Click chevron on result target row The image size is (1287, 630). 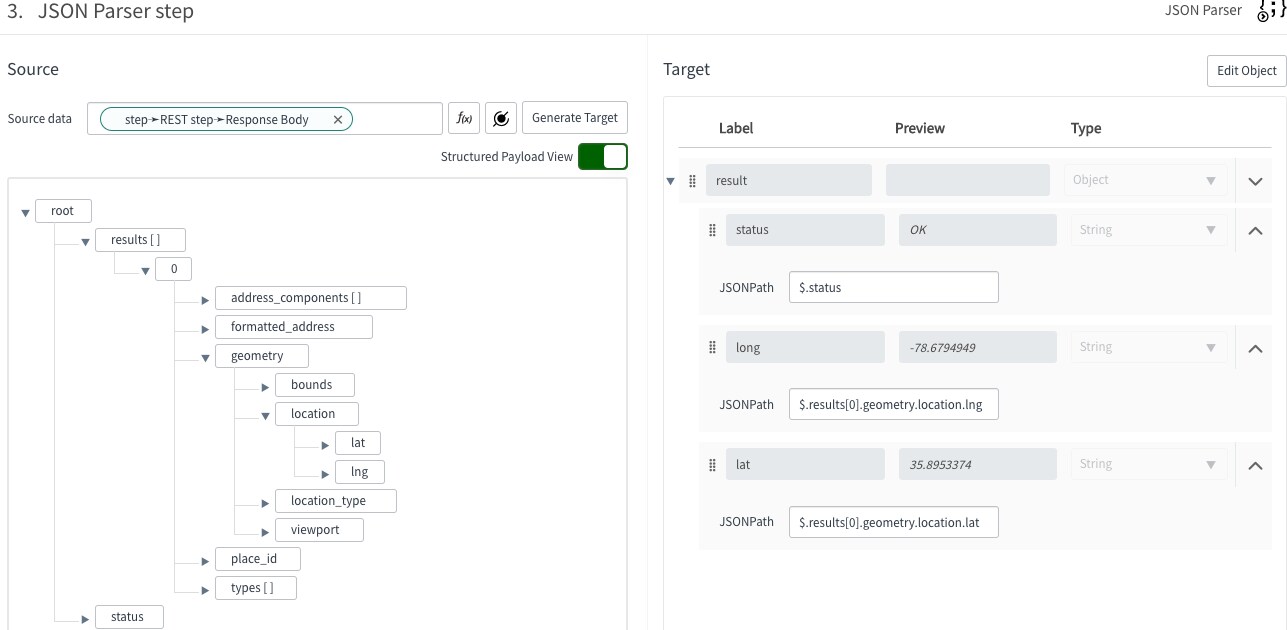coord(1256,181)
